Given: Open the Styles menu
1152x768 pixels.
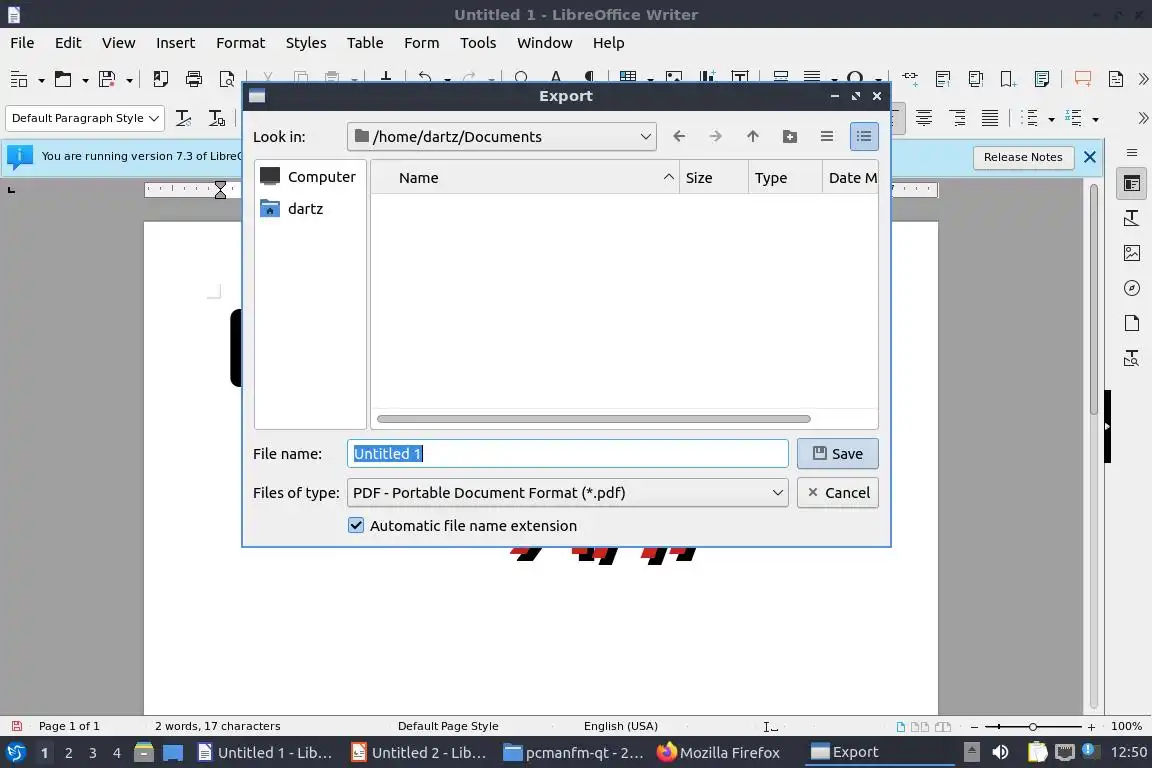Looking at the screenshot, I should [x=306, y=43].
